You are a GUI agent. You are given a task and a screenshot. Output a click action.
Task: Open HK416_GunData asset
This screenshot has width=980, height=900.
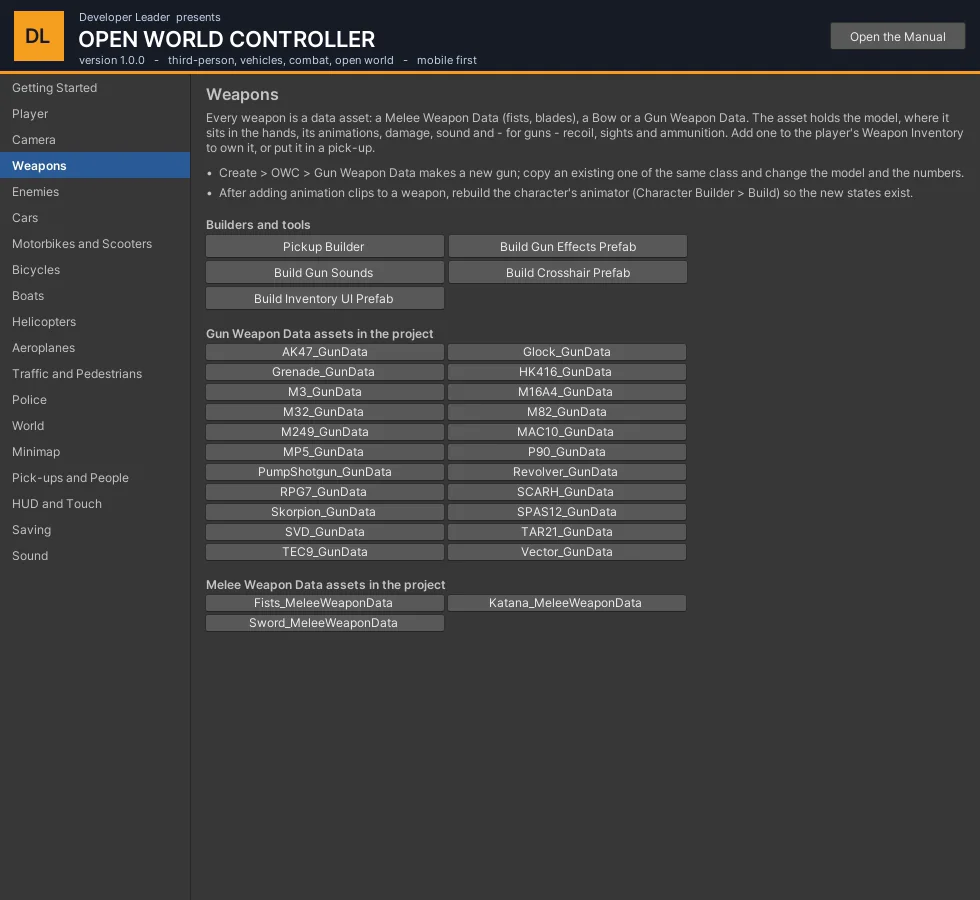tap(567, 372)
